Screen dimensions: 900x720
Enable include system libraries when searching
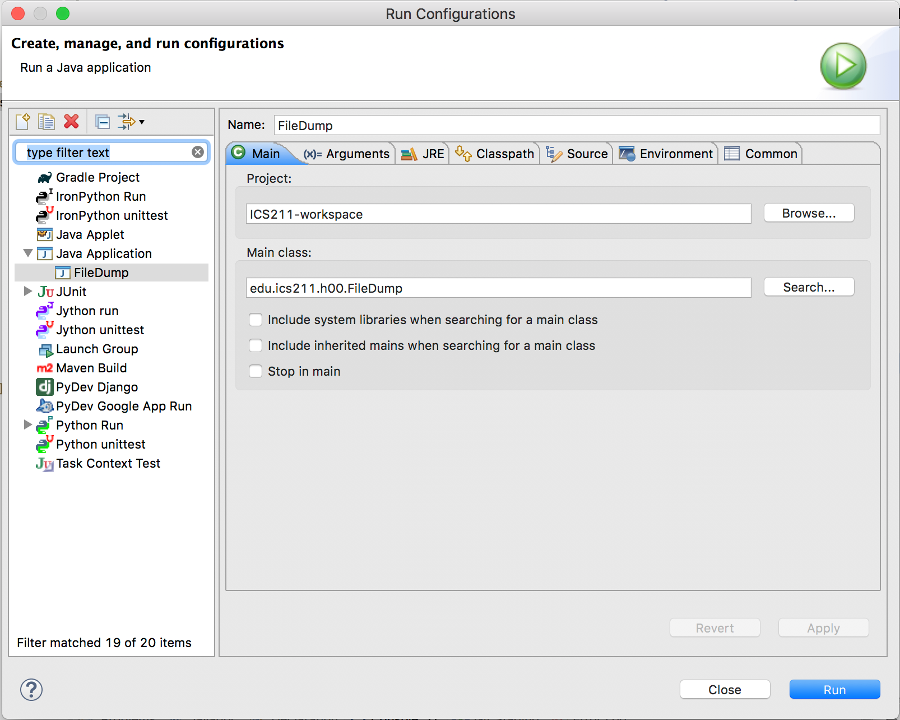(x=255, y=320)
